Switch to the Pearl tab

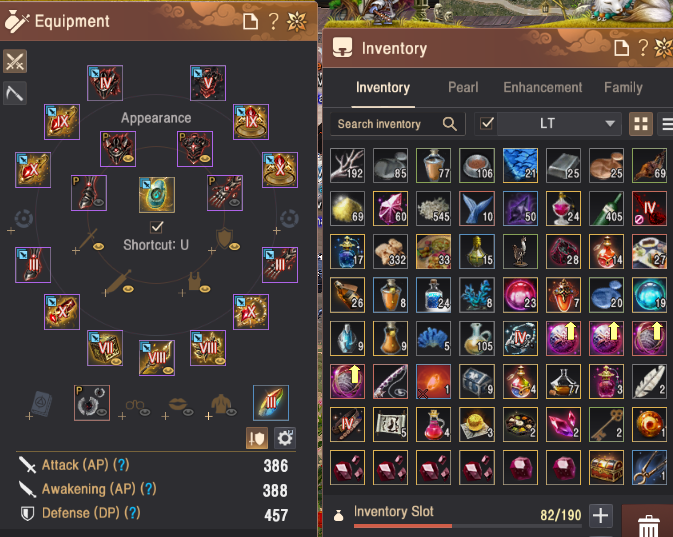(x=463, y=88)
